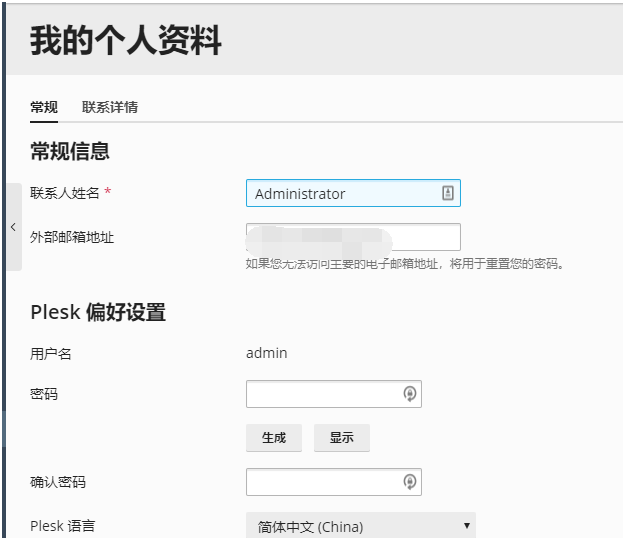This screenshot has height=540, width=625.
Task: Click the key icon in 密码 field
Action: pos(409,394)
